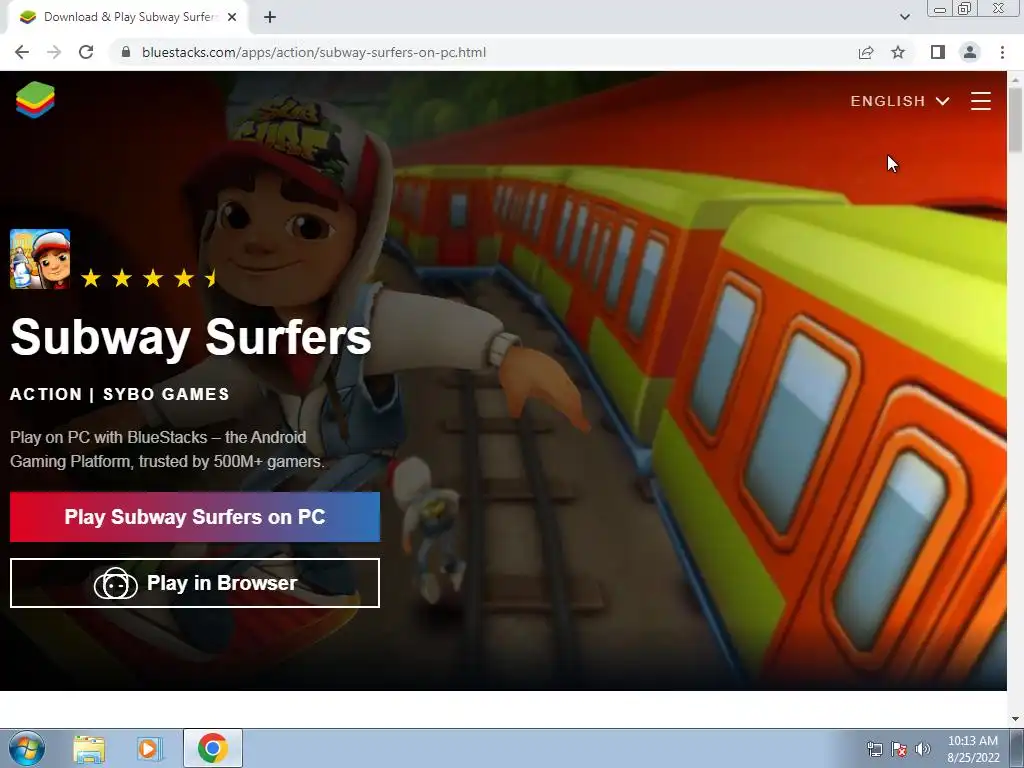Click Play Subway Surfers on PC button

click(x=195, y=517)
